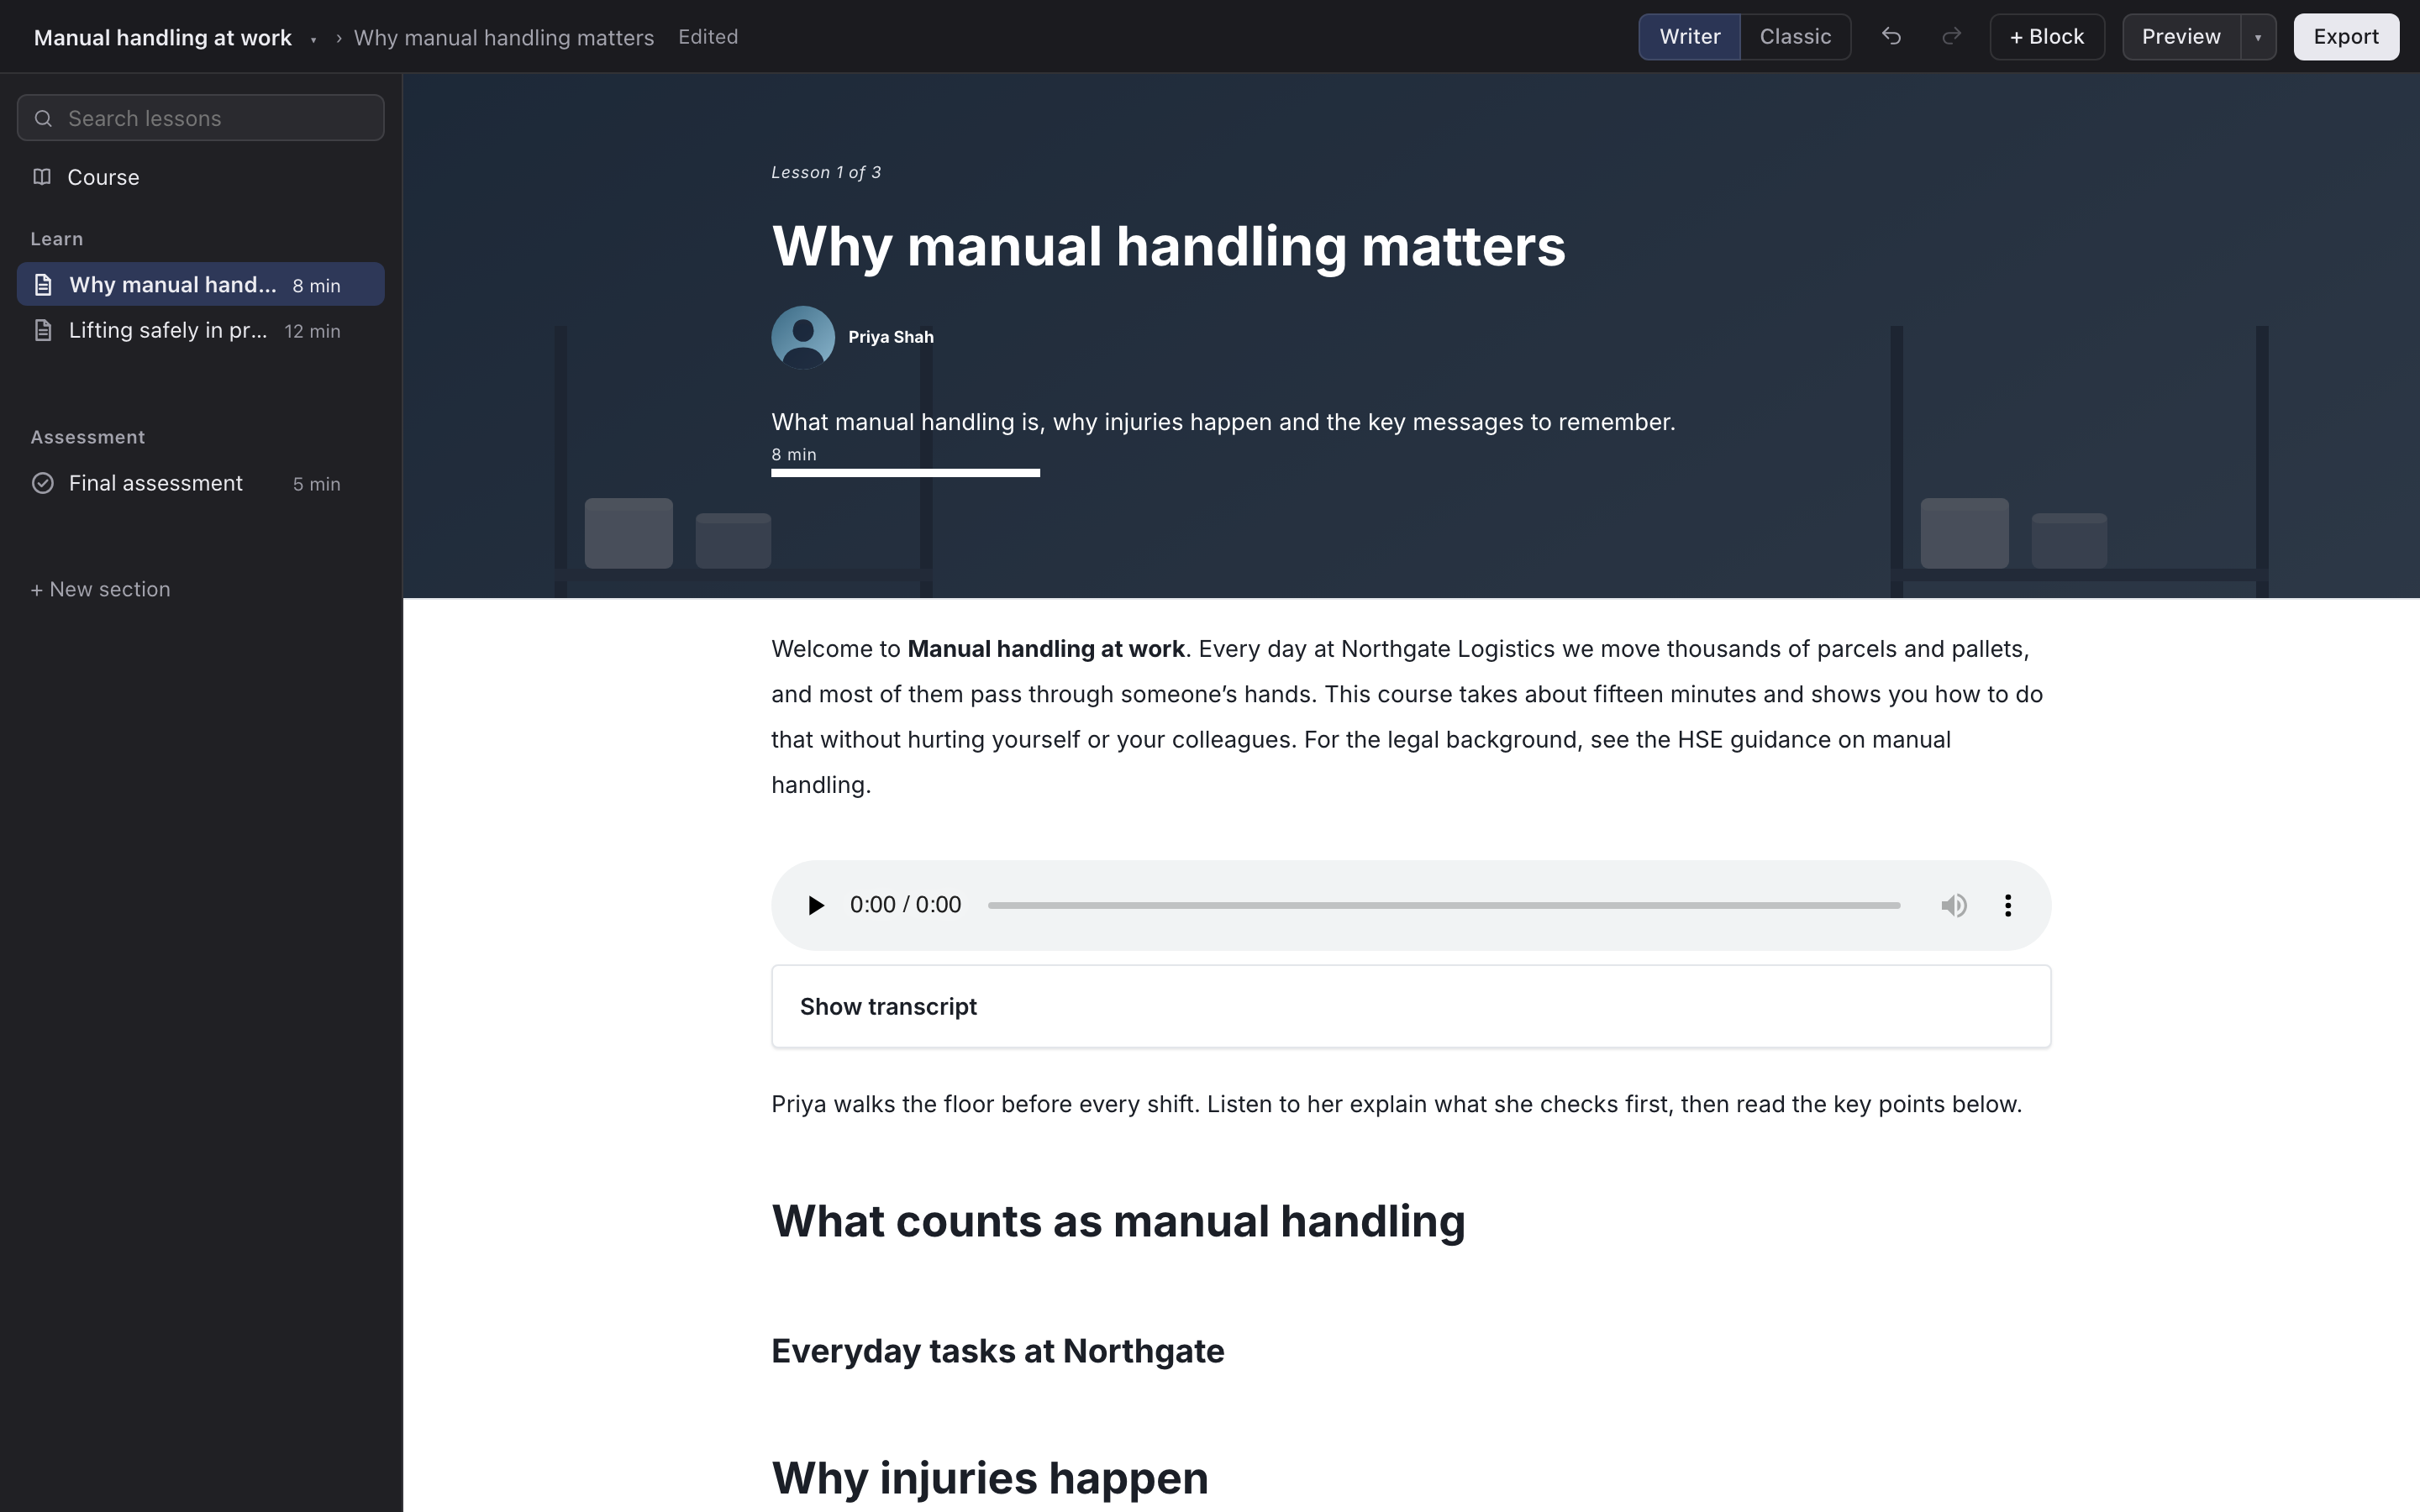Click the lesson duration progress bar
The image size is (2420, 1512).
[905, 473]
